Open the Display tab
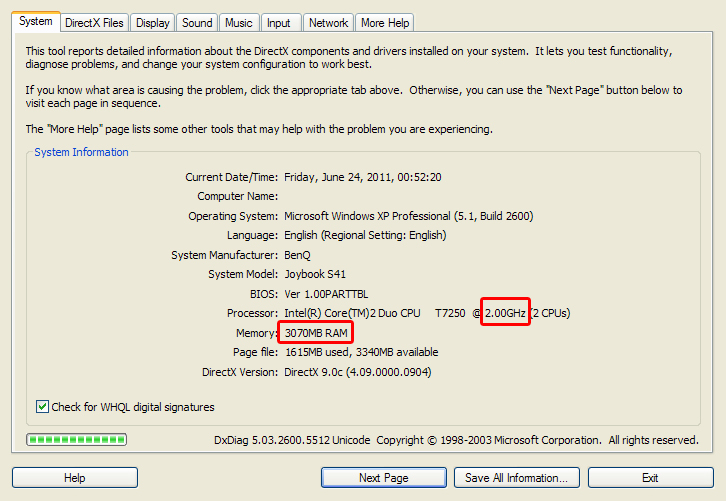Screen dimensions: 726x501 coord(153,23)
